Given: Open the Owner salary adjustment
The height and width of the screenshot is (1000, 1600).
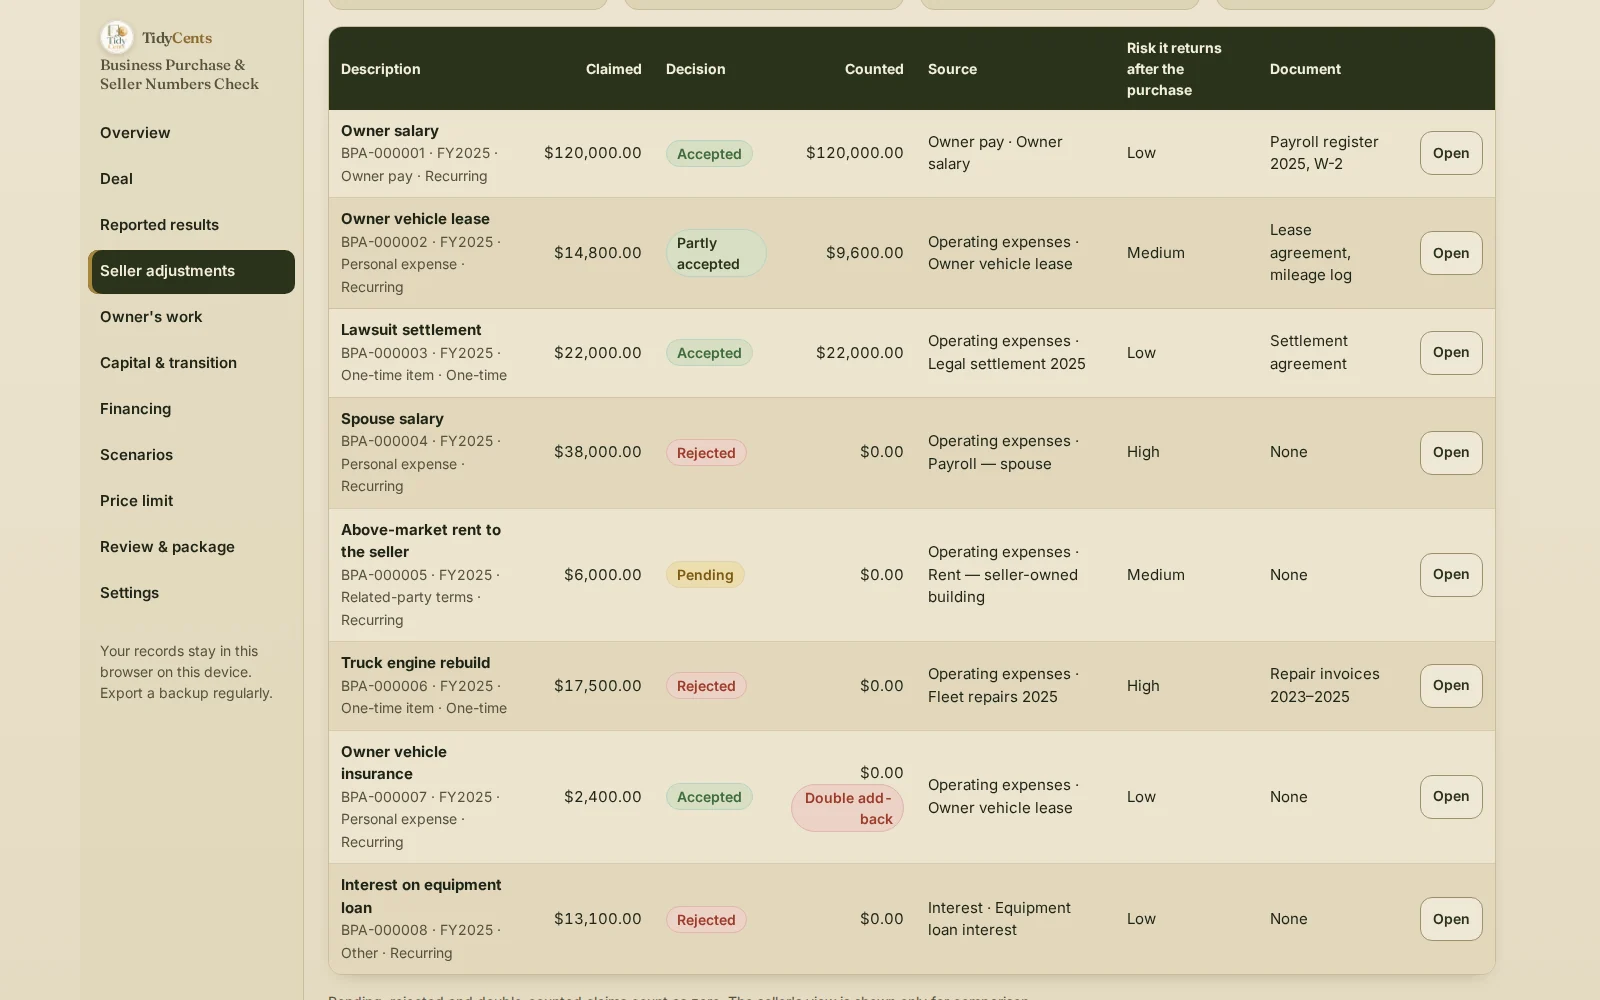Looking at the screenshot, I should 1451,153.
